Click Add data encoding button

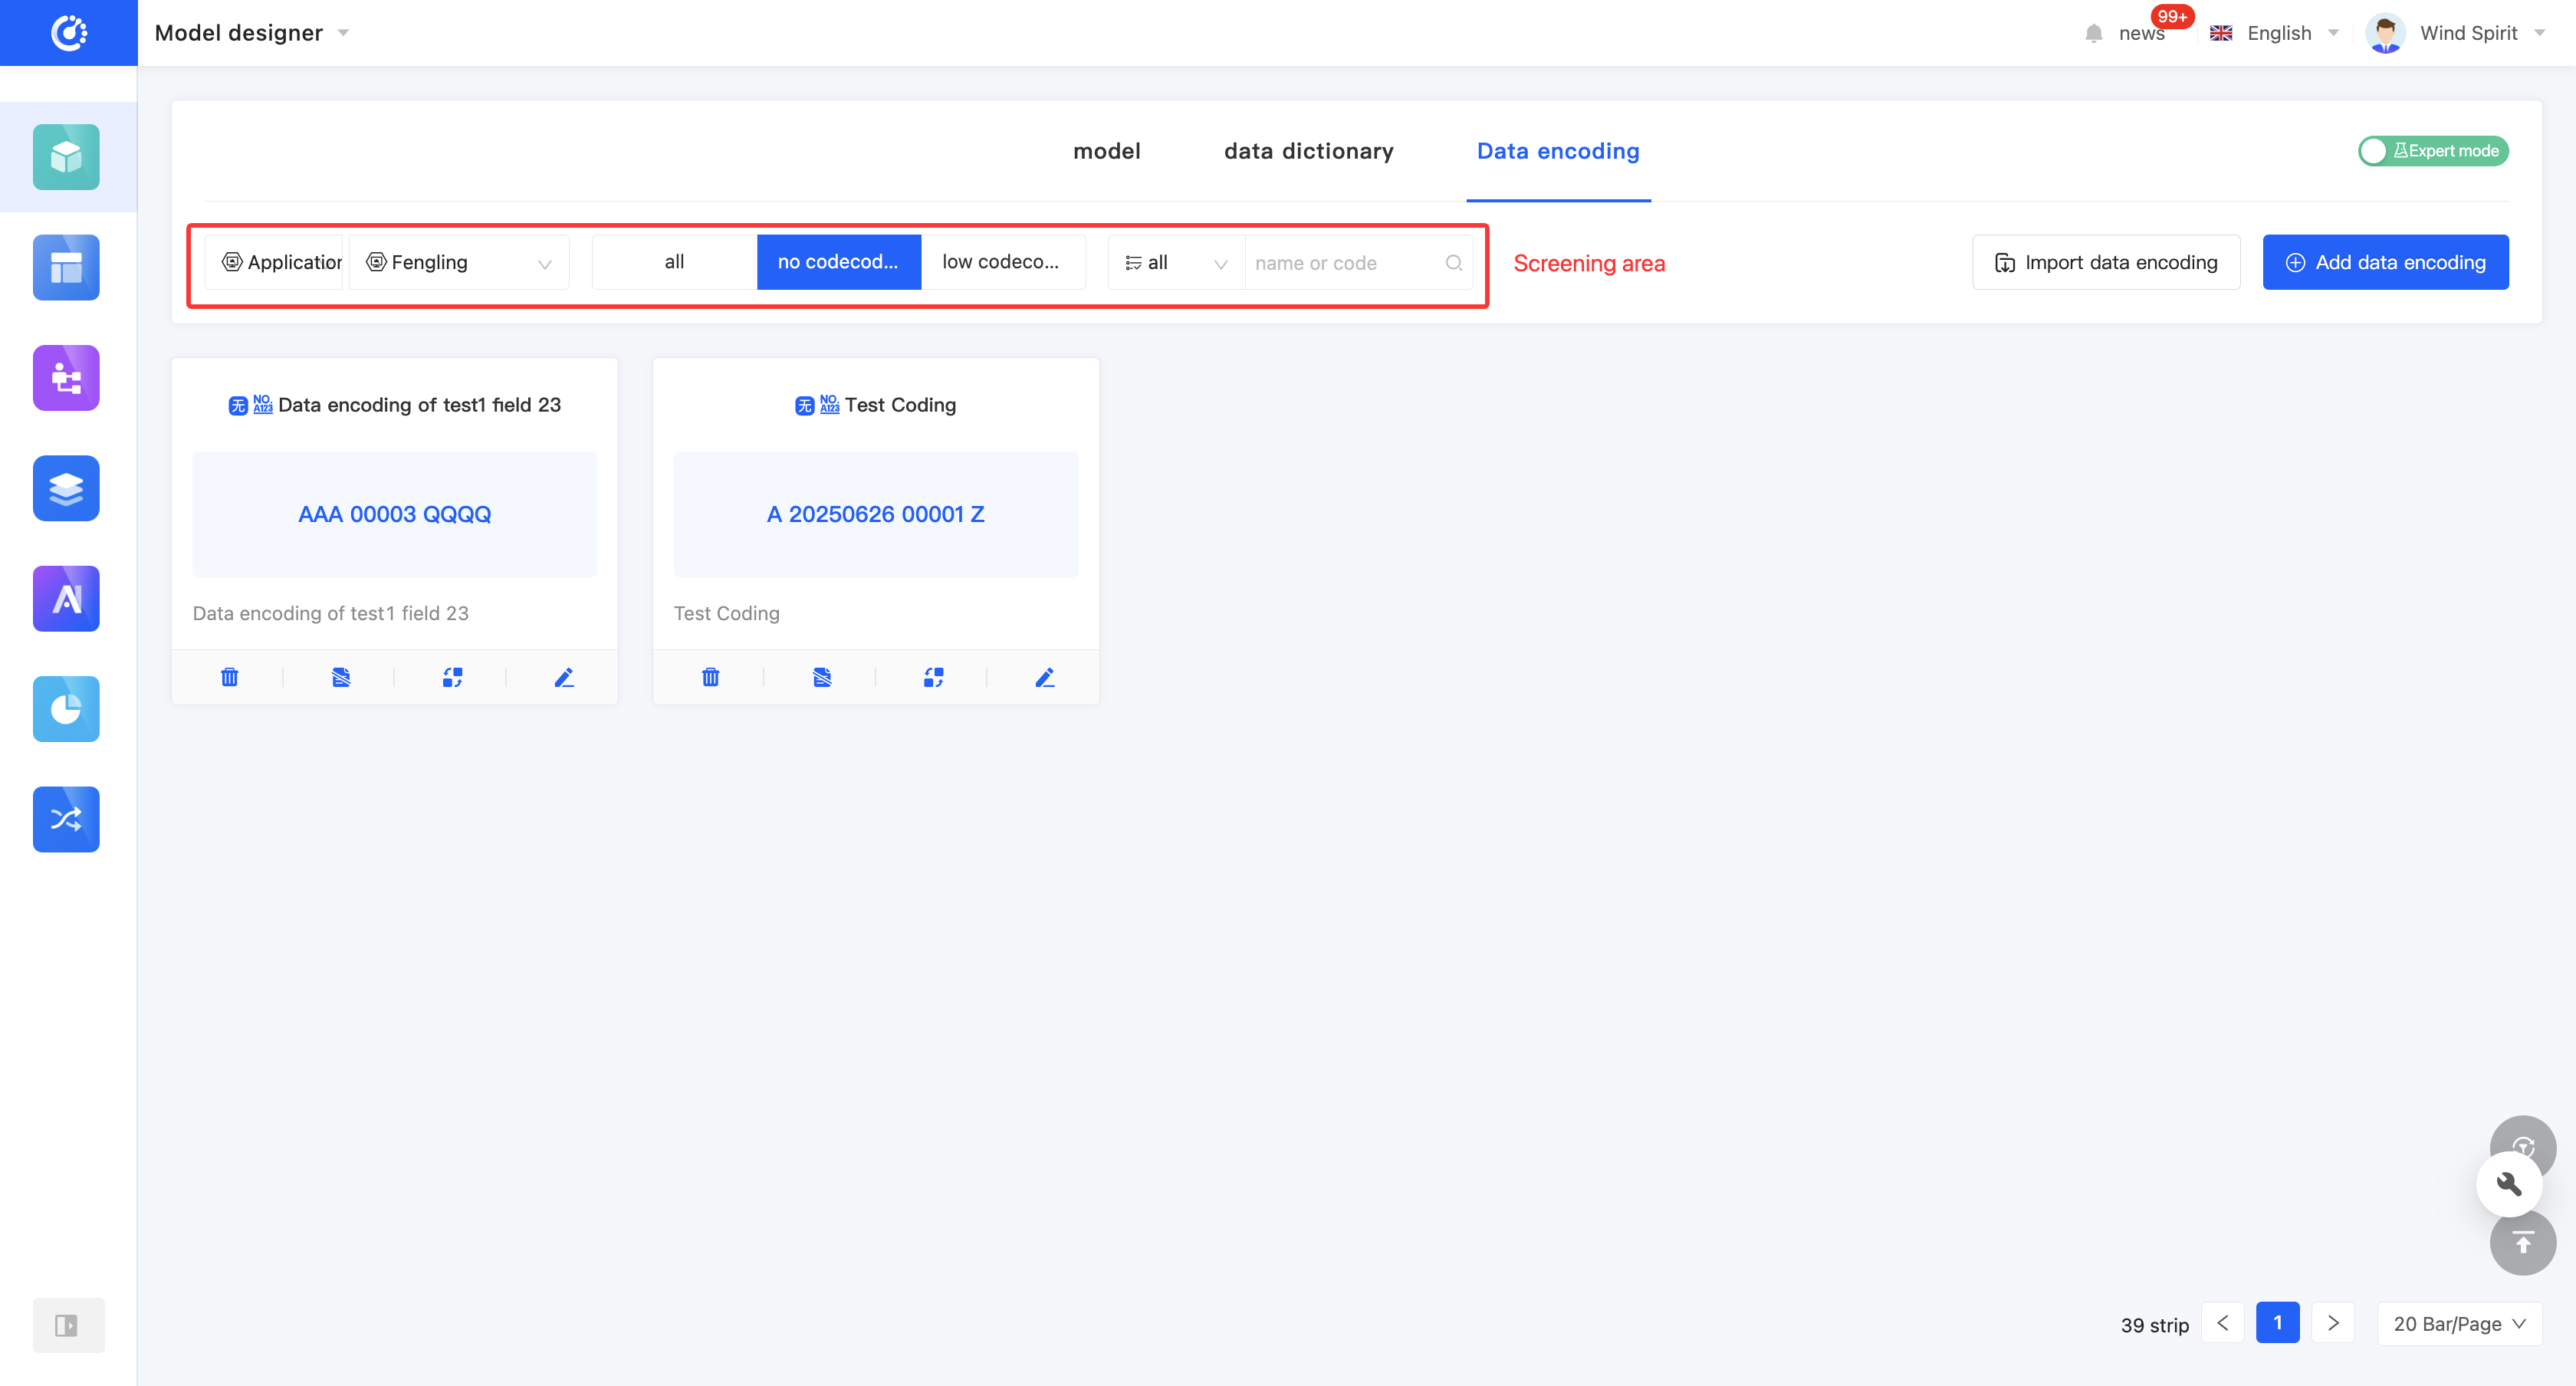[x=2385, y=262]
